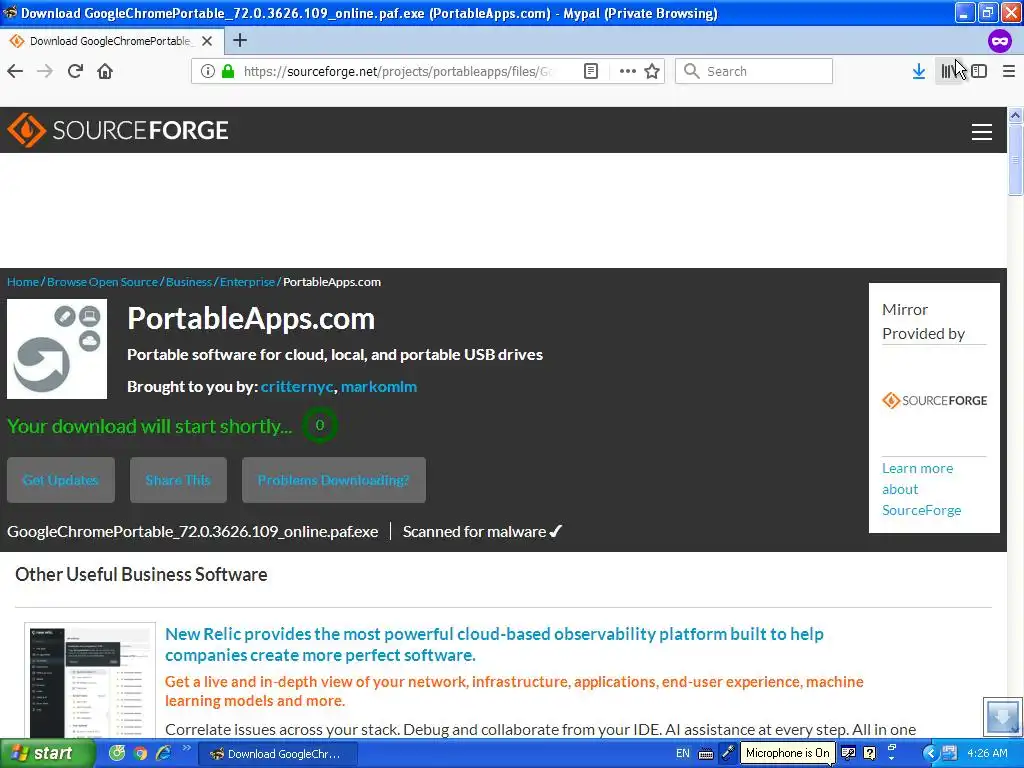Image resolution: width=1024 pixels, height=768 pixels.
Task: Click the SourceForge logo in header
Action: click(118, 130)
